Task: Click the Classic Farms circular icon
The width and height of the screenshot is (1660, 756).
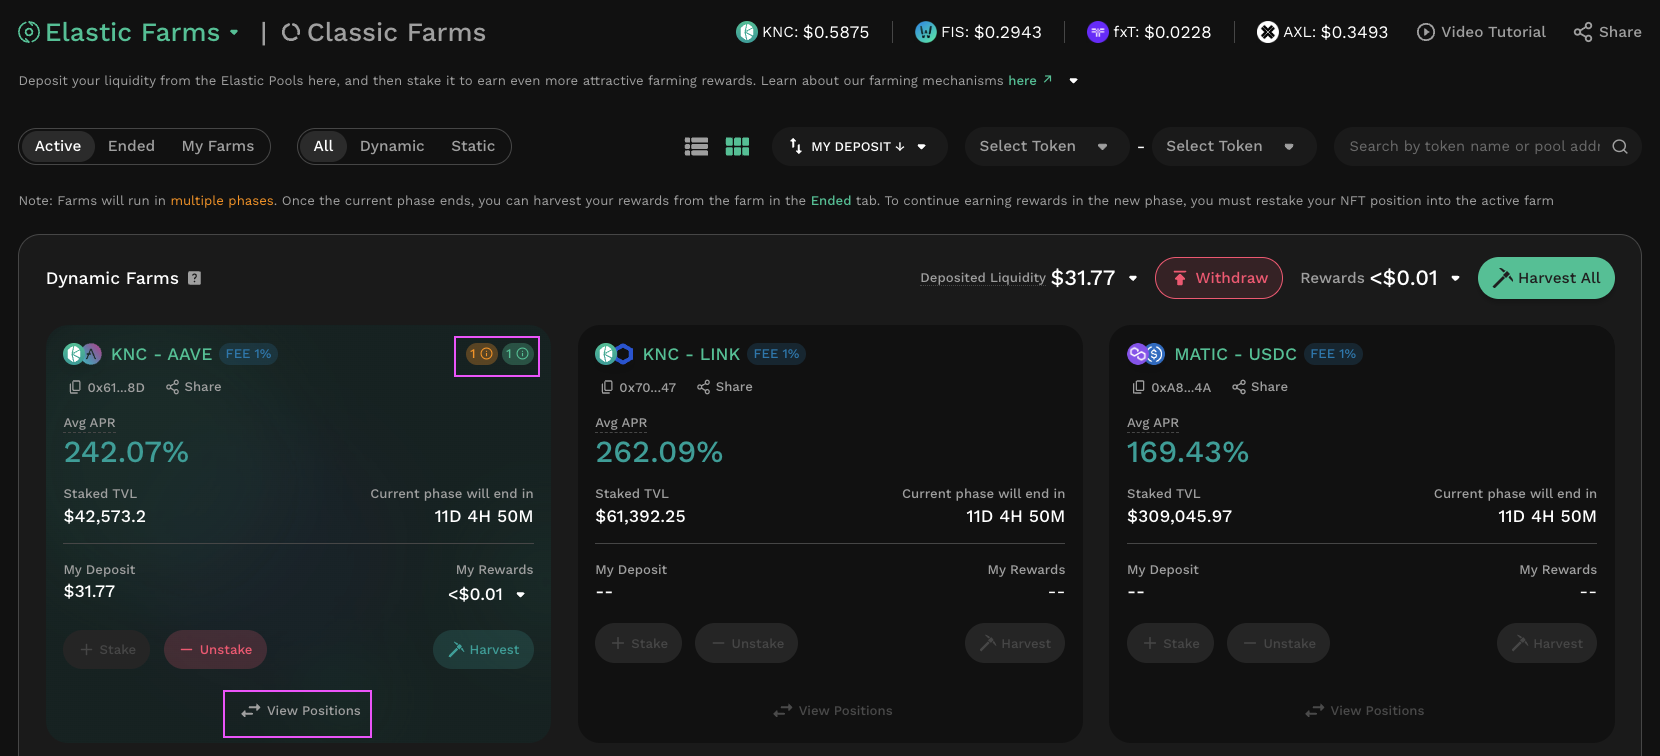Action: [x=291, y=32]
